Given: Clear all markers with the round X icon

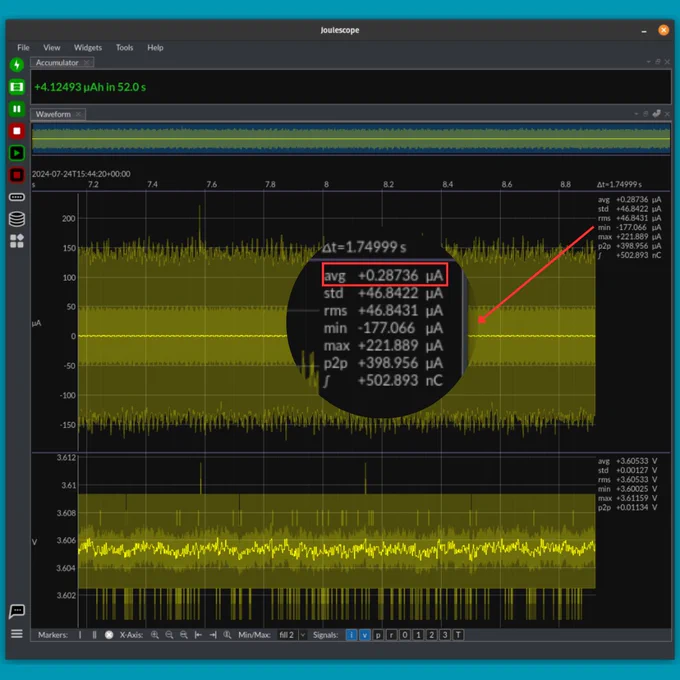Looking at the screenshot, I should click(x=109, y=635).
